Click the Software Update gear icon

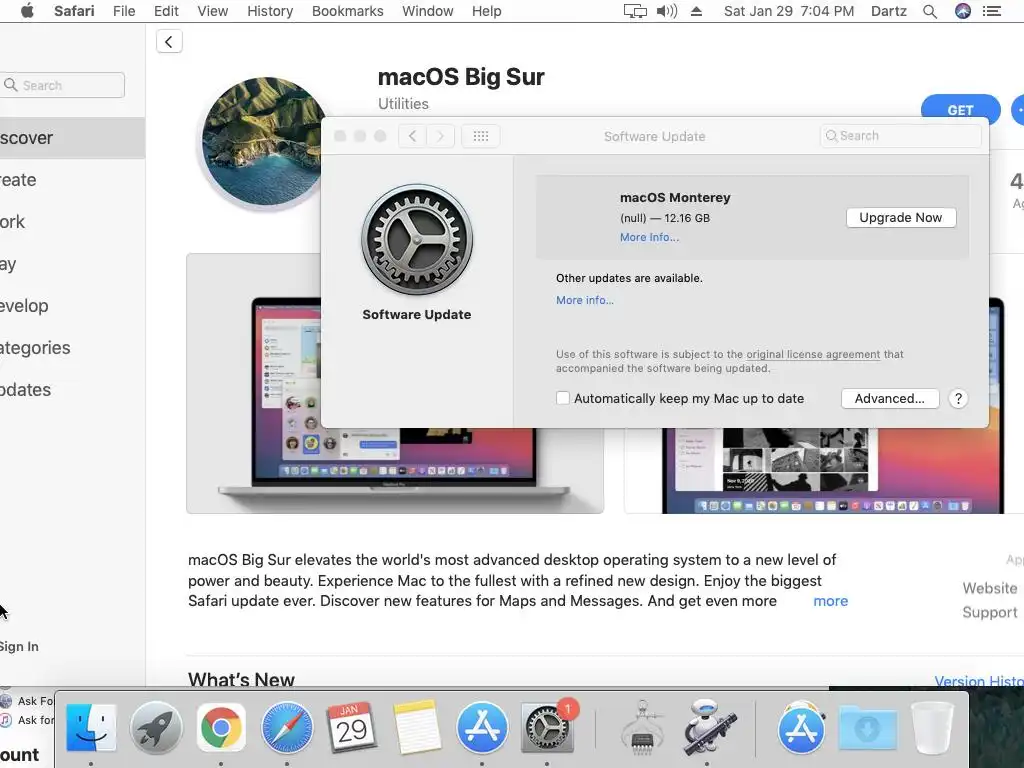417,240
